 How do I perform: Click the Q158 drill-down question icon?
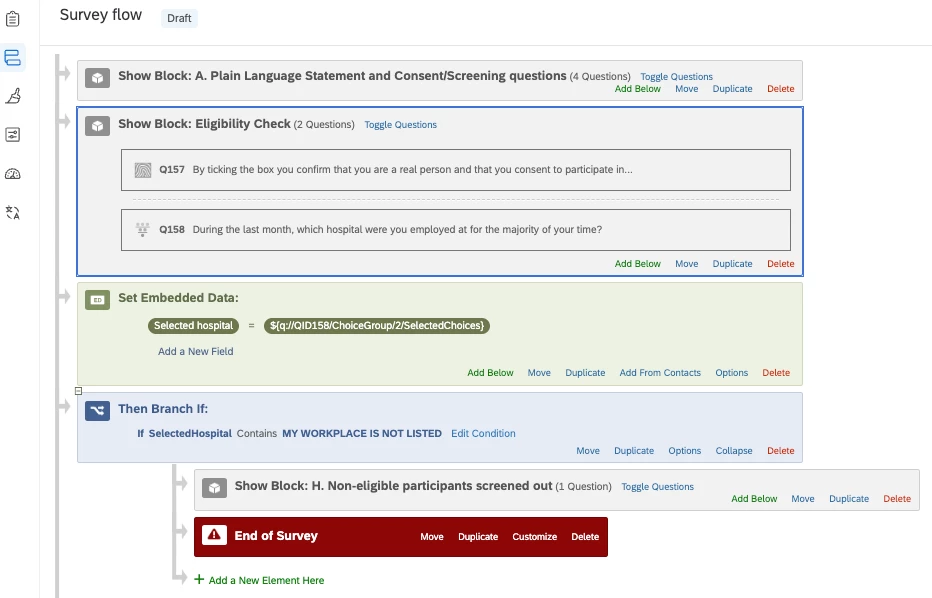pos(143,229)
